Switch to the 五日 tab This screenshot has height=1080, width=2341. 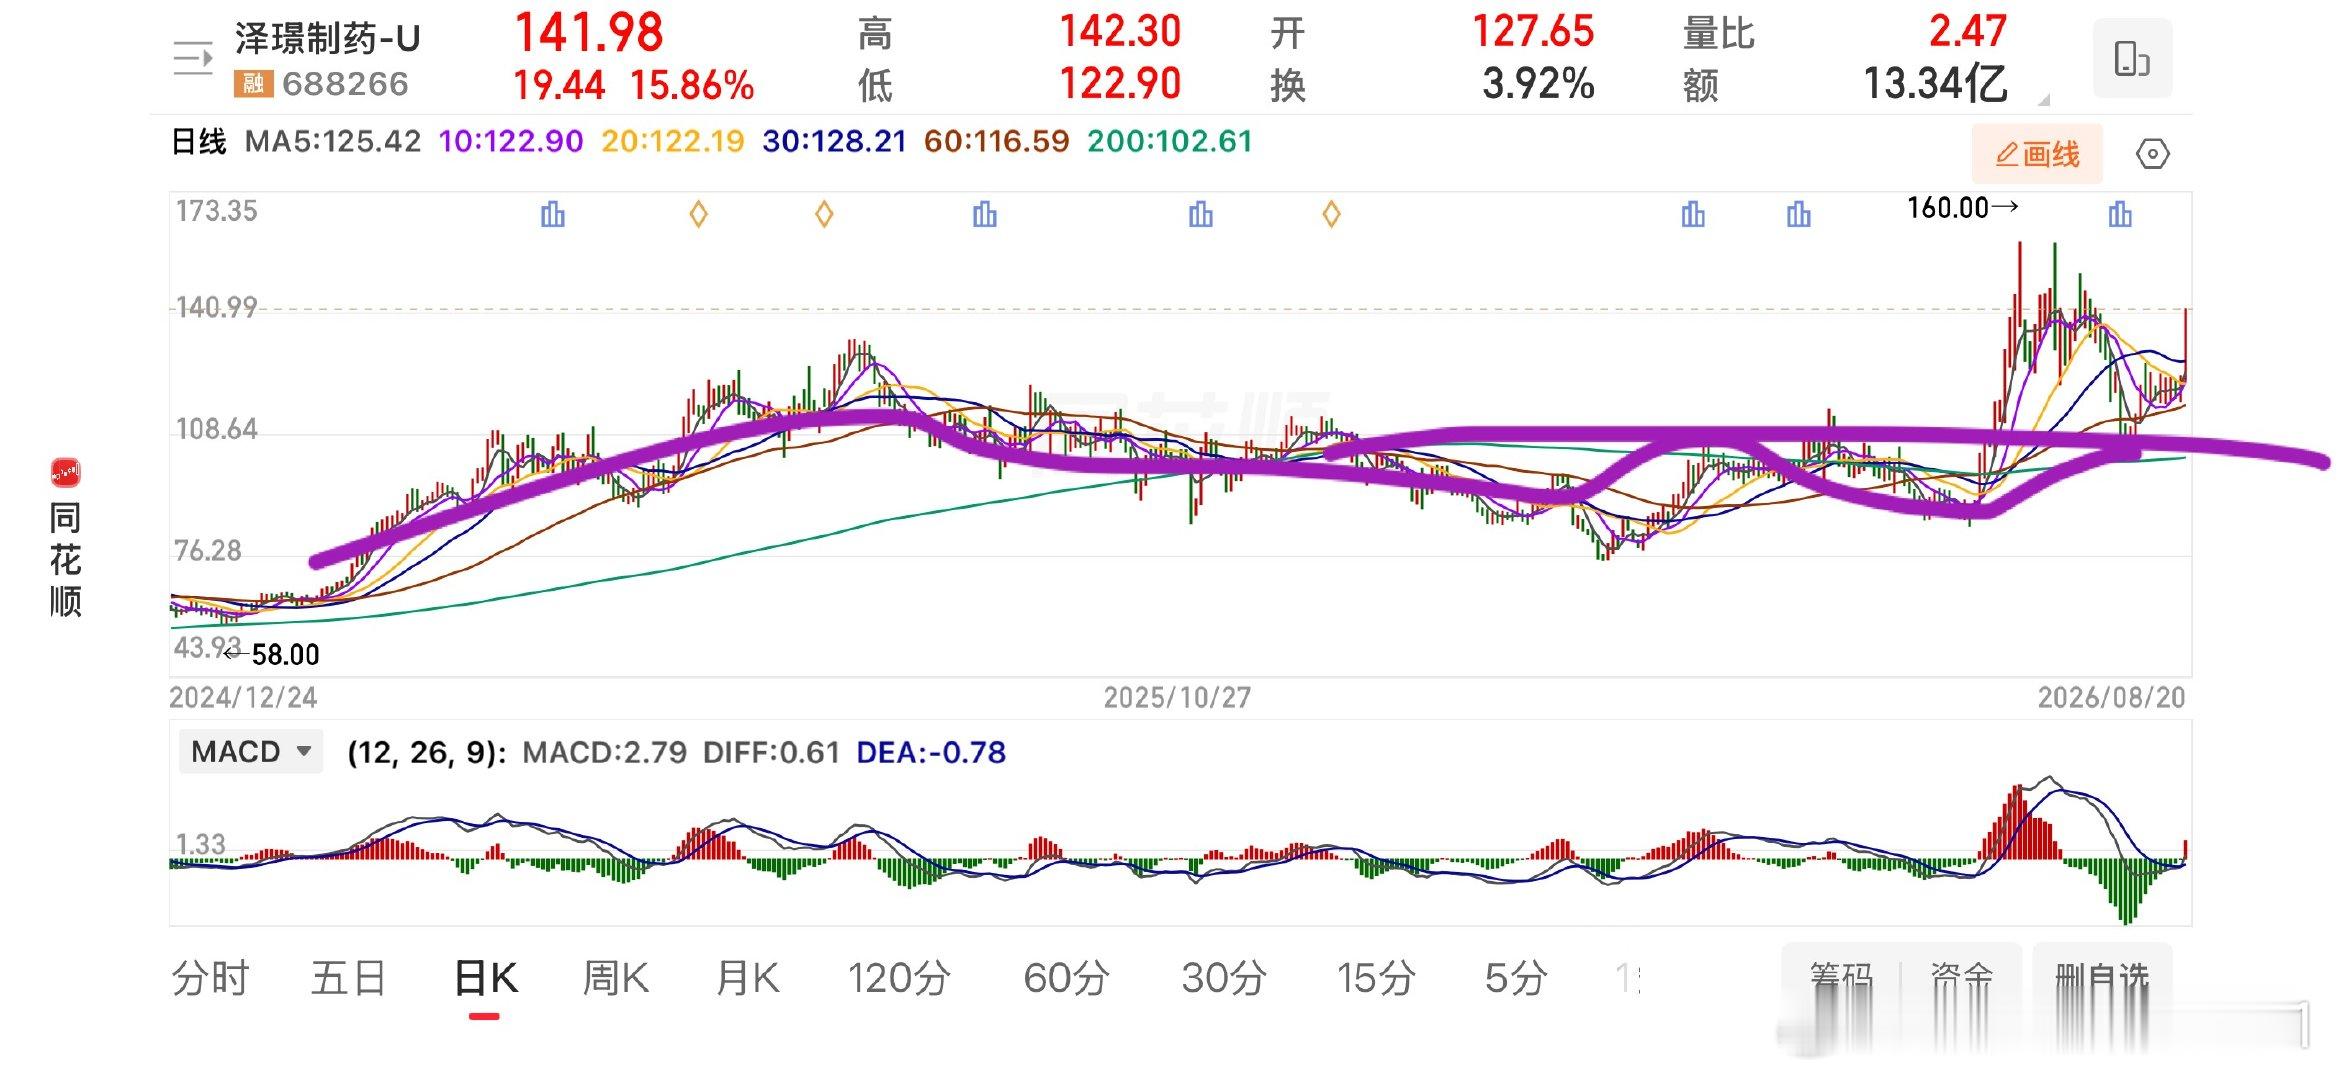click(349, 978)
